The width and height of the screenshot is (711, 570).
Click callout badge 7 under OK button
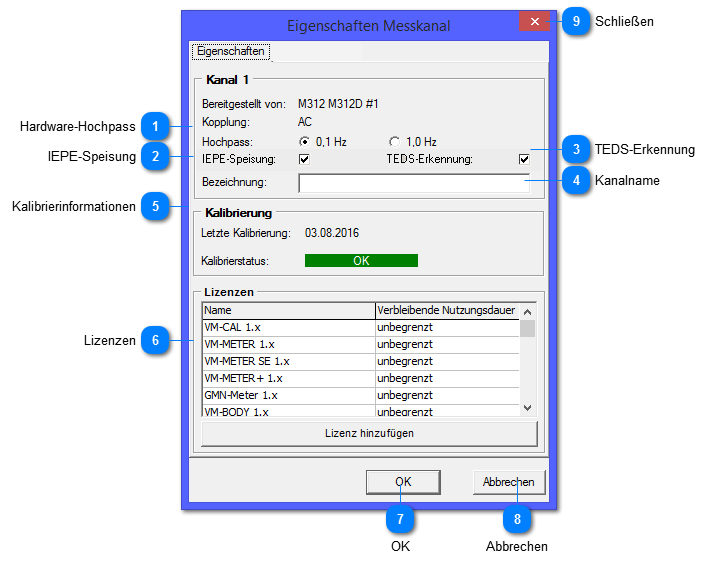(400, 519)
